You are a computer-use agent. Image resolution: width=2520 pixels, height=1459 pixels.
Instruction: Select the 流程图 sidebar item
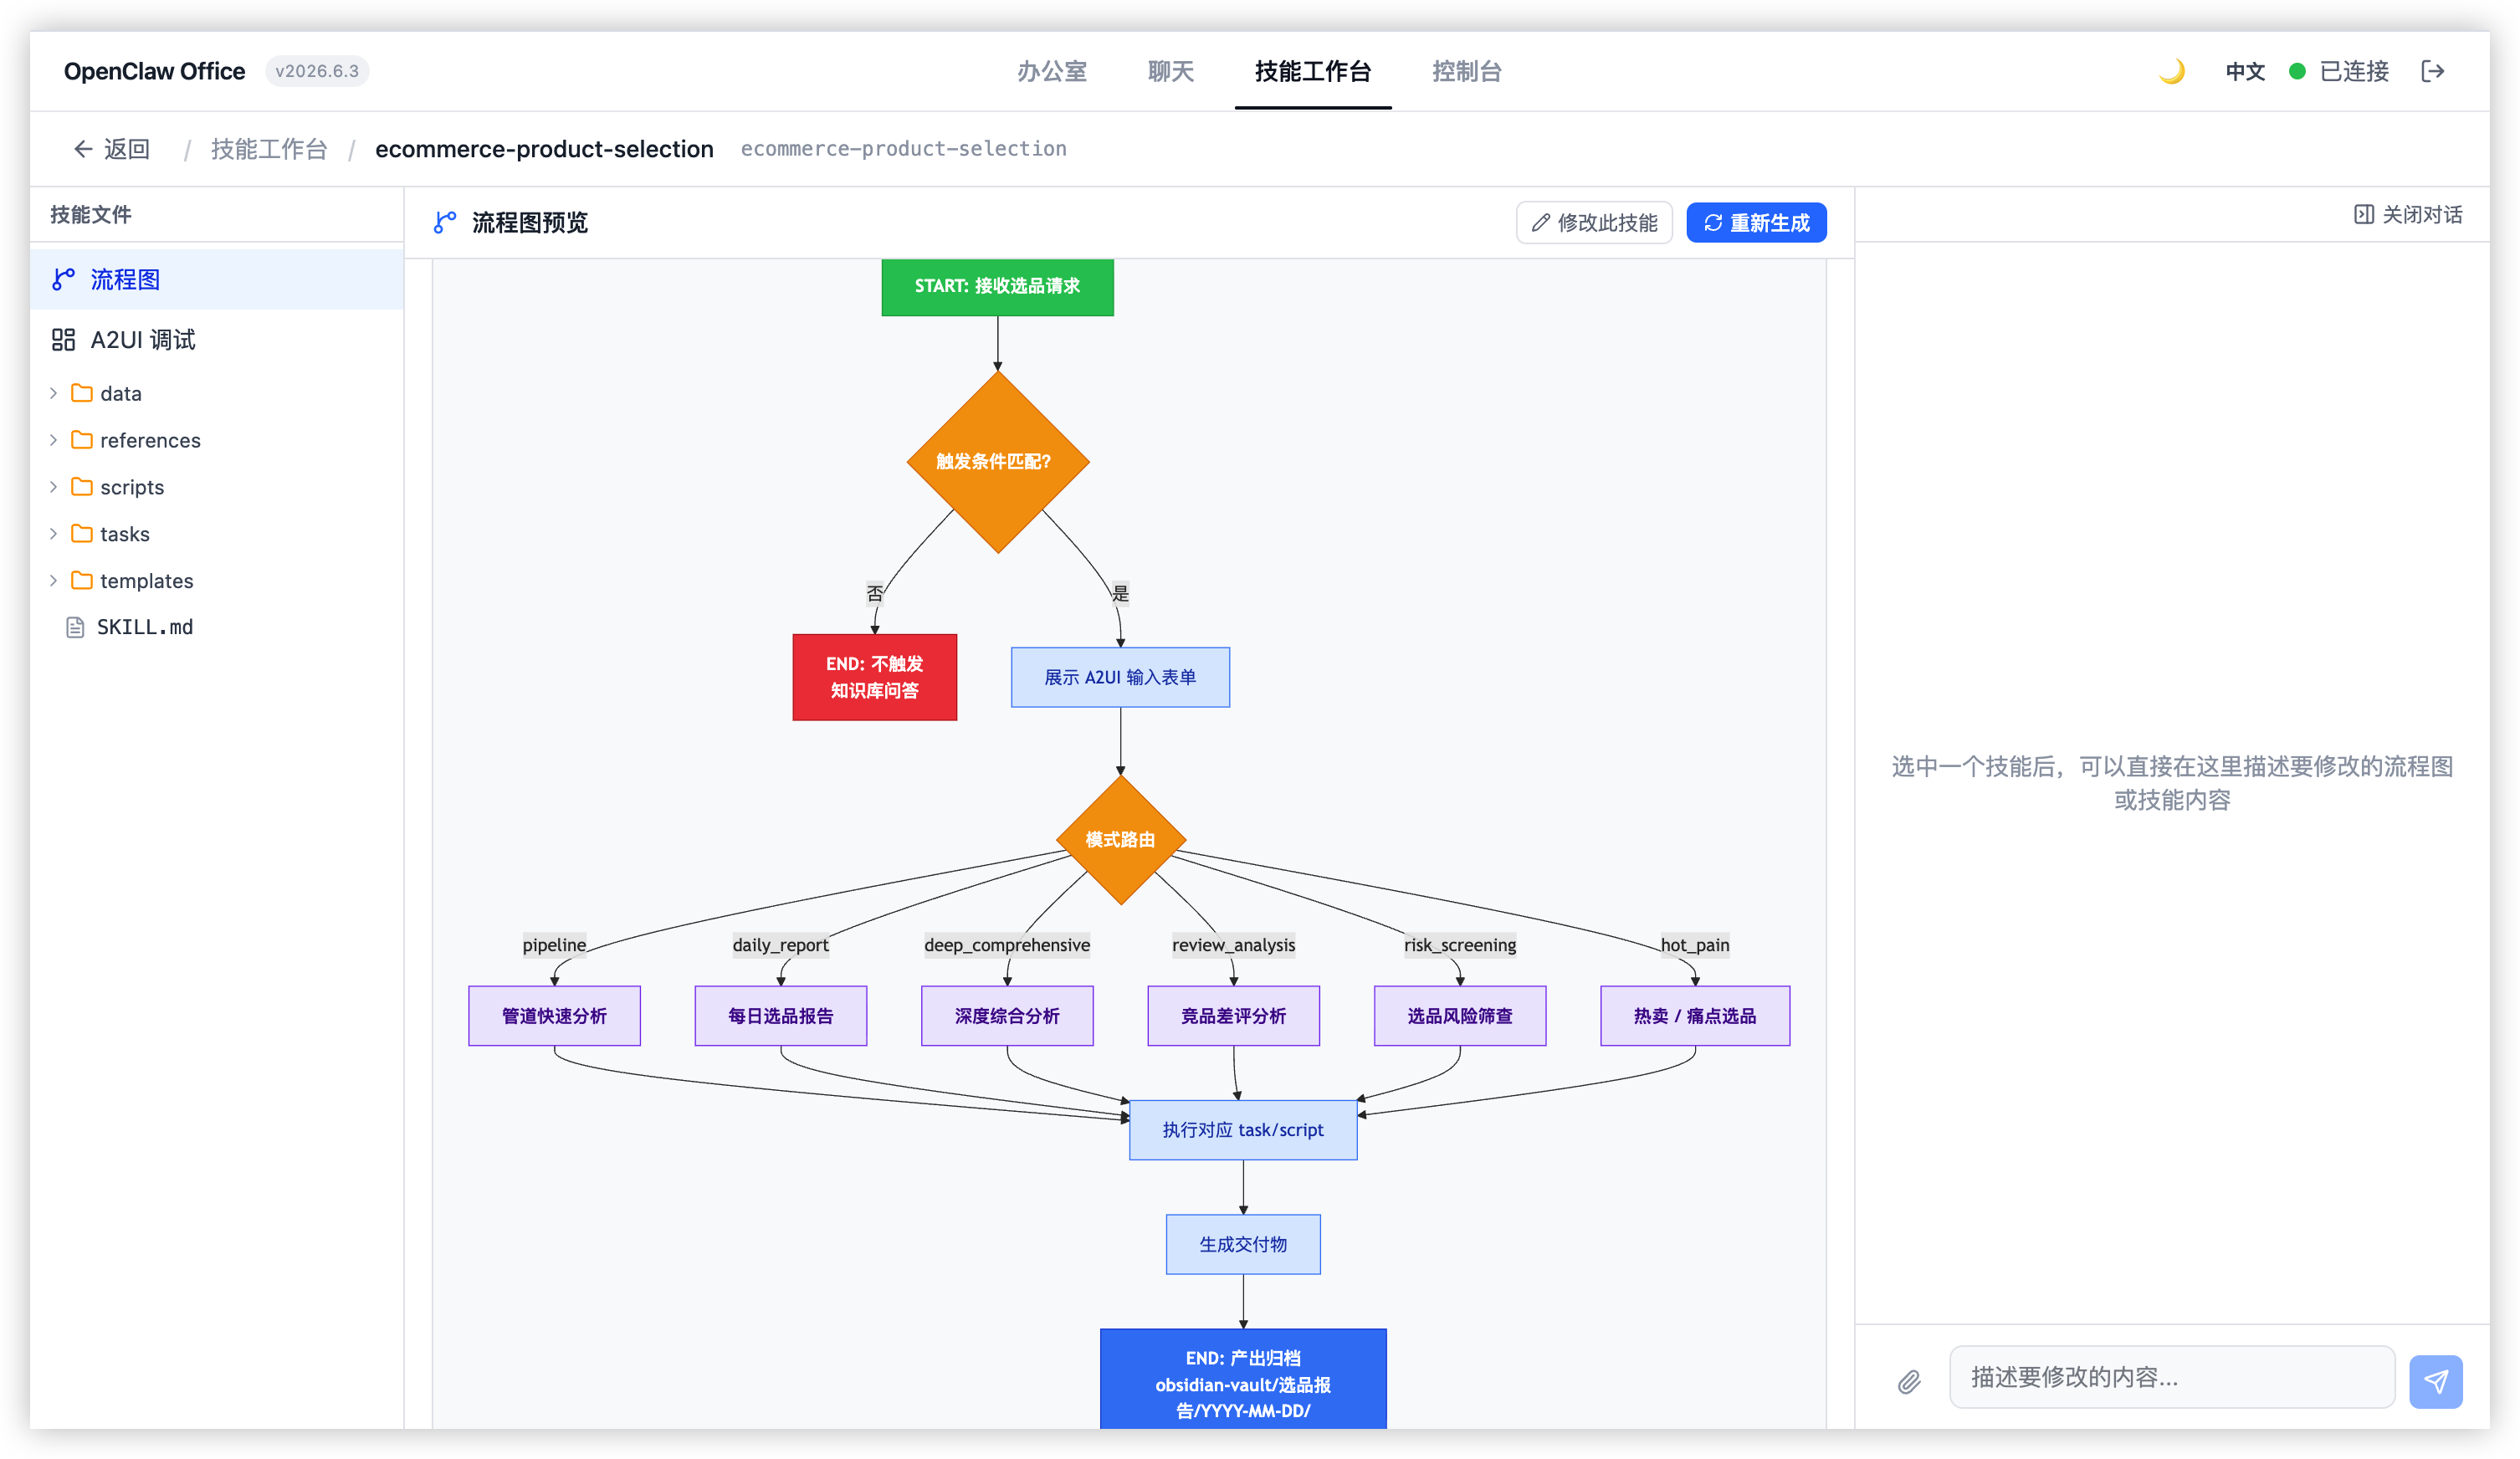pyautogui.click(x=217, y=279)
